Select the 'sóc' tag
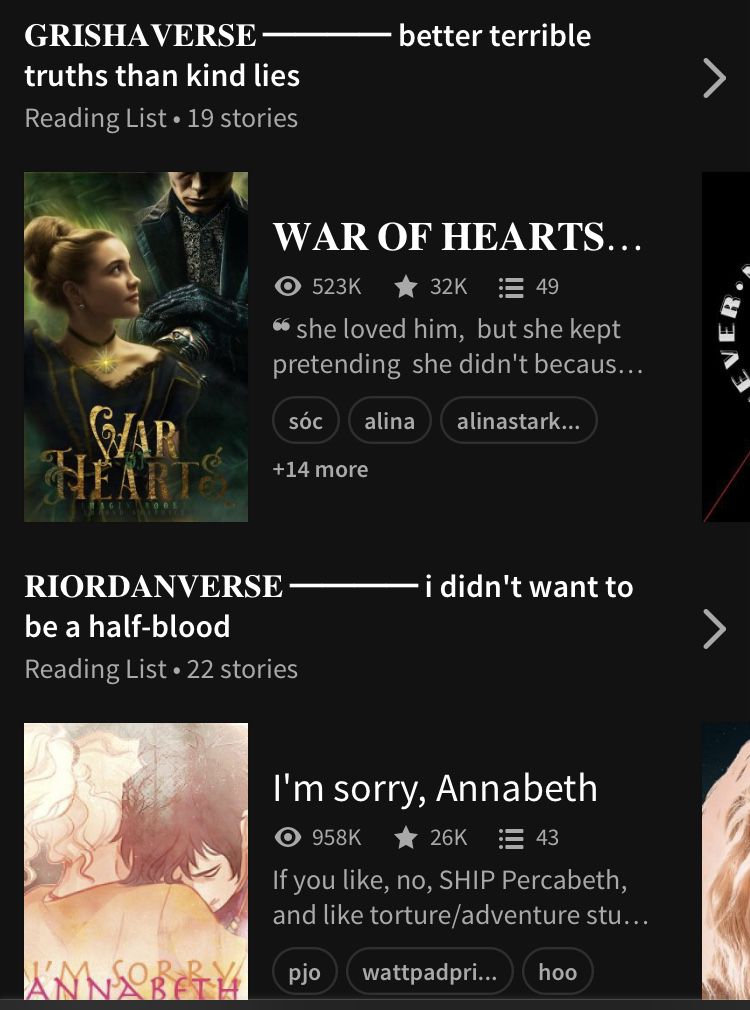 pos(305,421)
